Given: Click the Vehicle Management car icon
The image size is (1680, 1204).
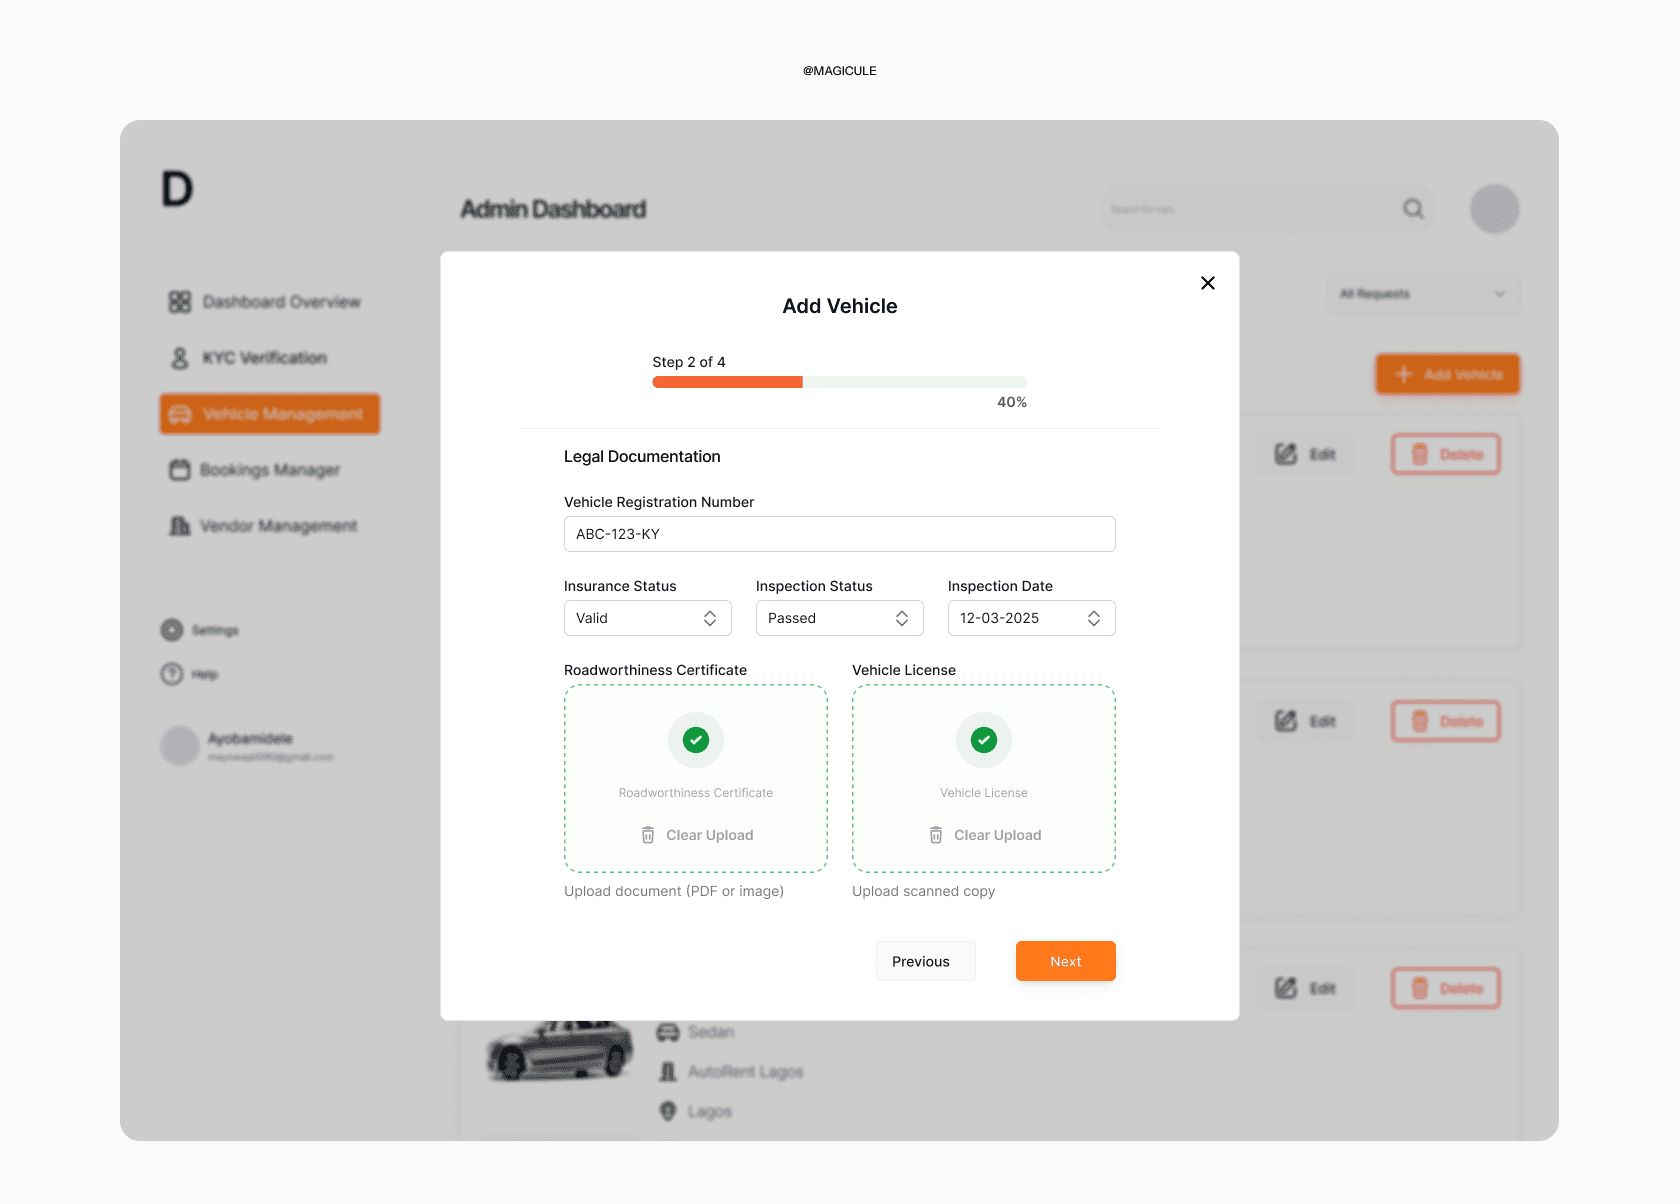Looking at the screenshot, I should pos(180,414).
